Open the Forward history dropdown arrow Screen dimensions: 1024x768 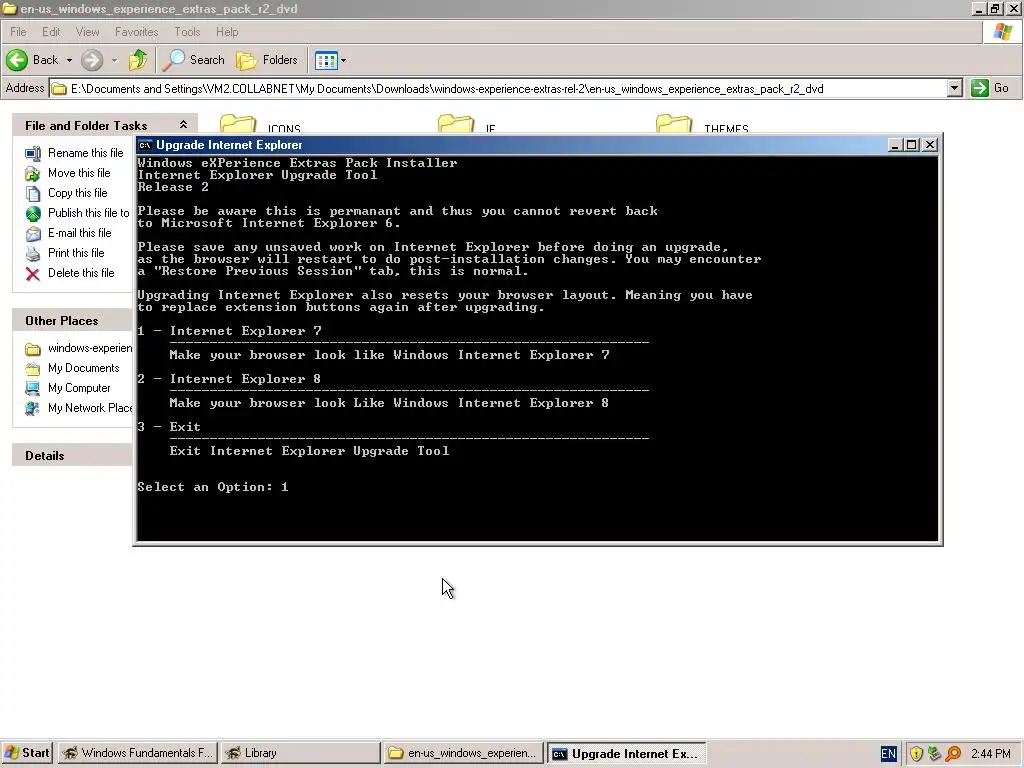(114, 60)
